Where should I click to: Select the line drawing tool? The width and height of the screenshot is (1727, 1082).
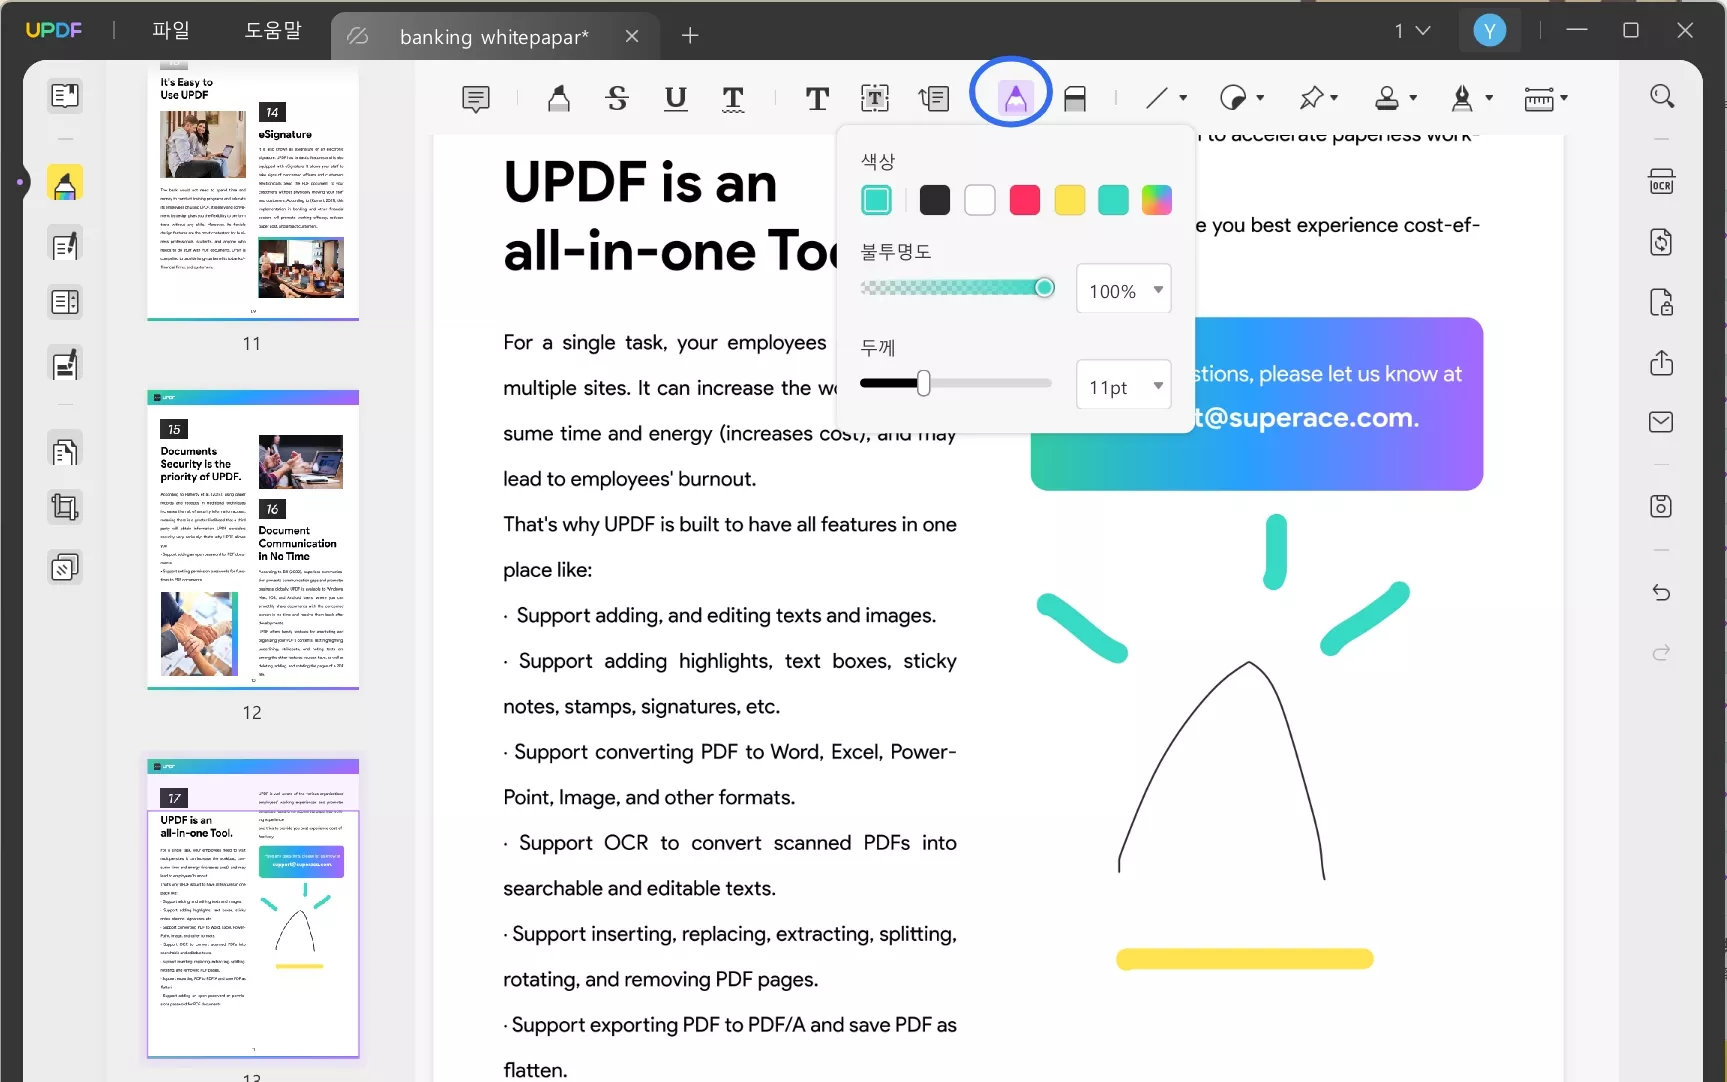coord(1157,98)
